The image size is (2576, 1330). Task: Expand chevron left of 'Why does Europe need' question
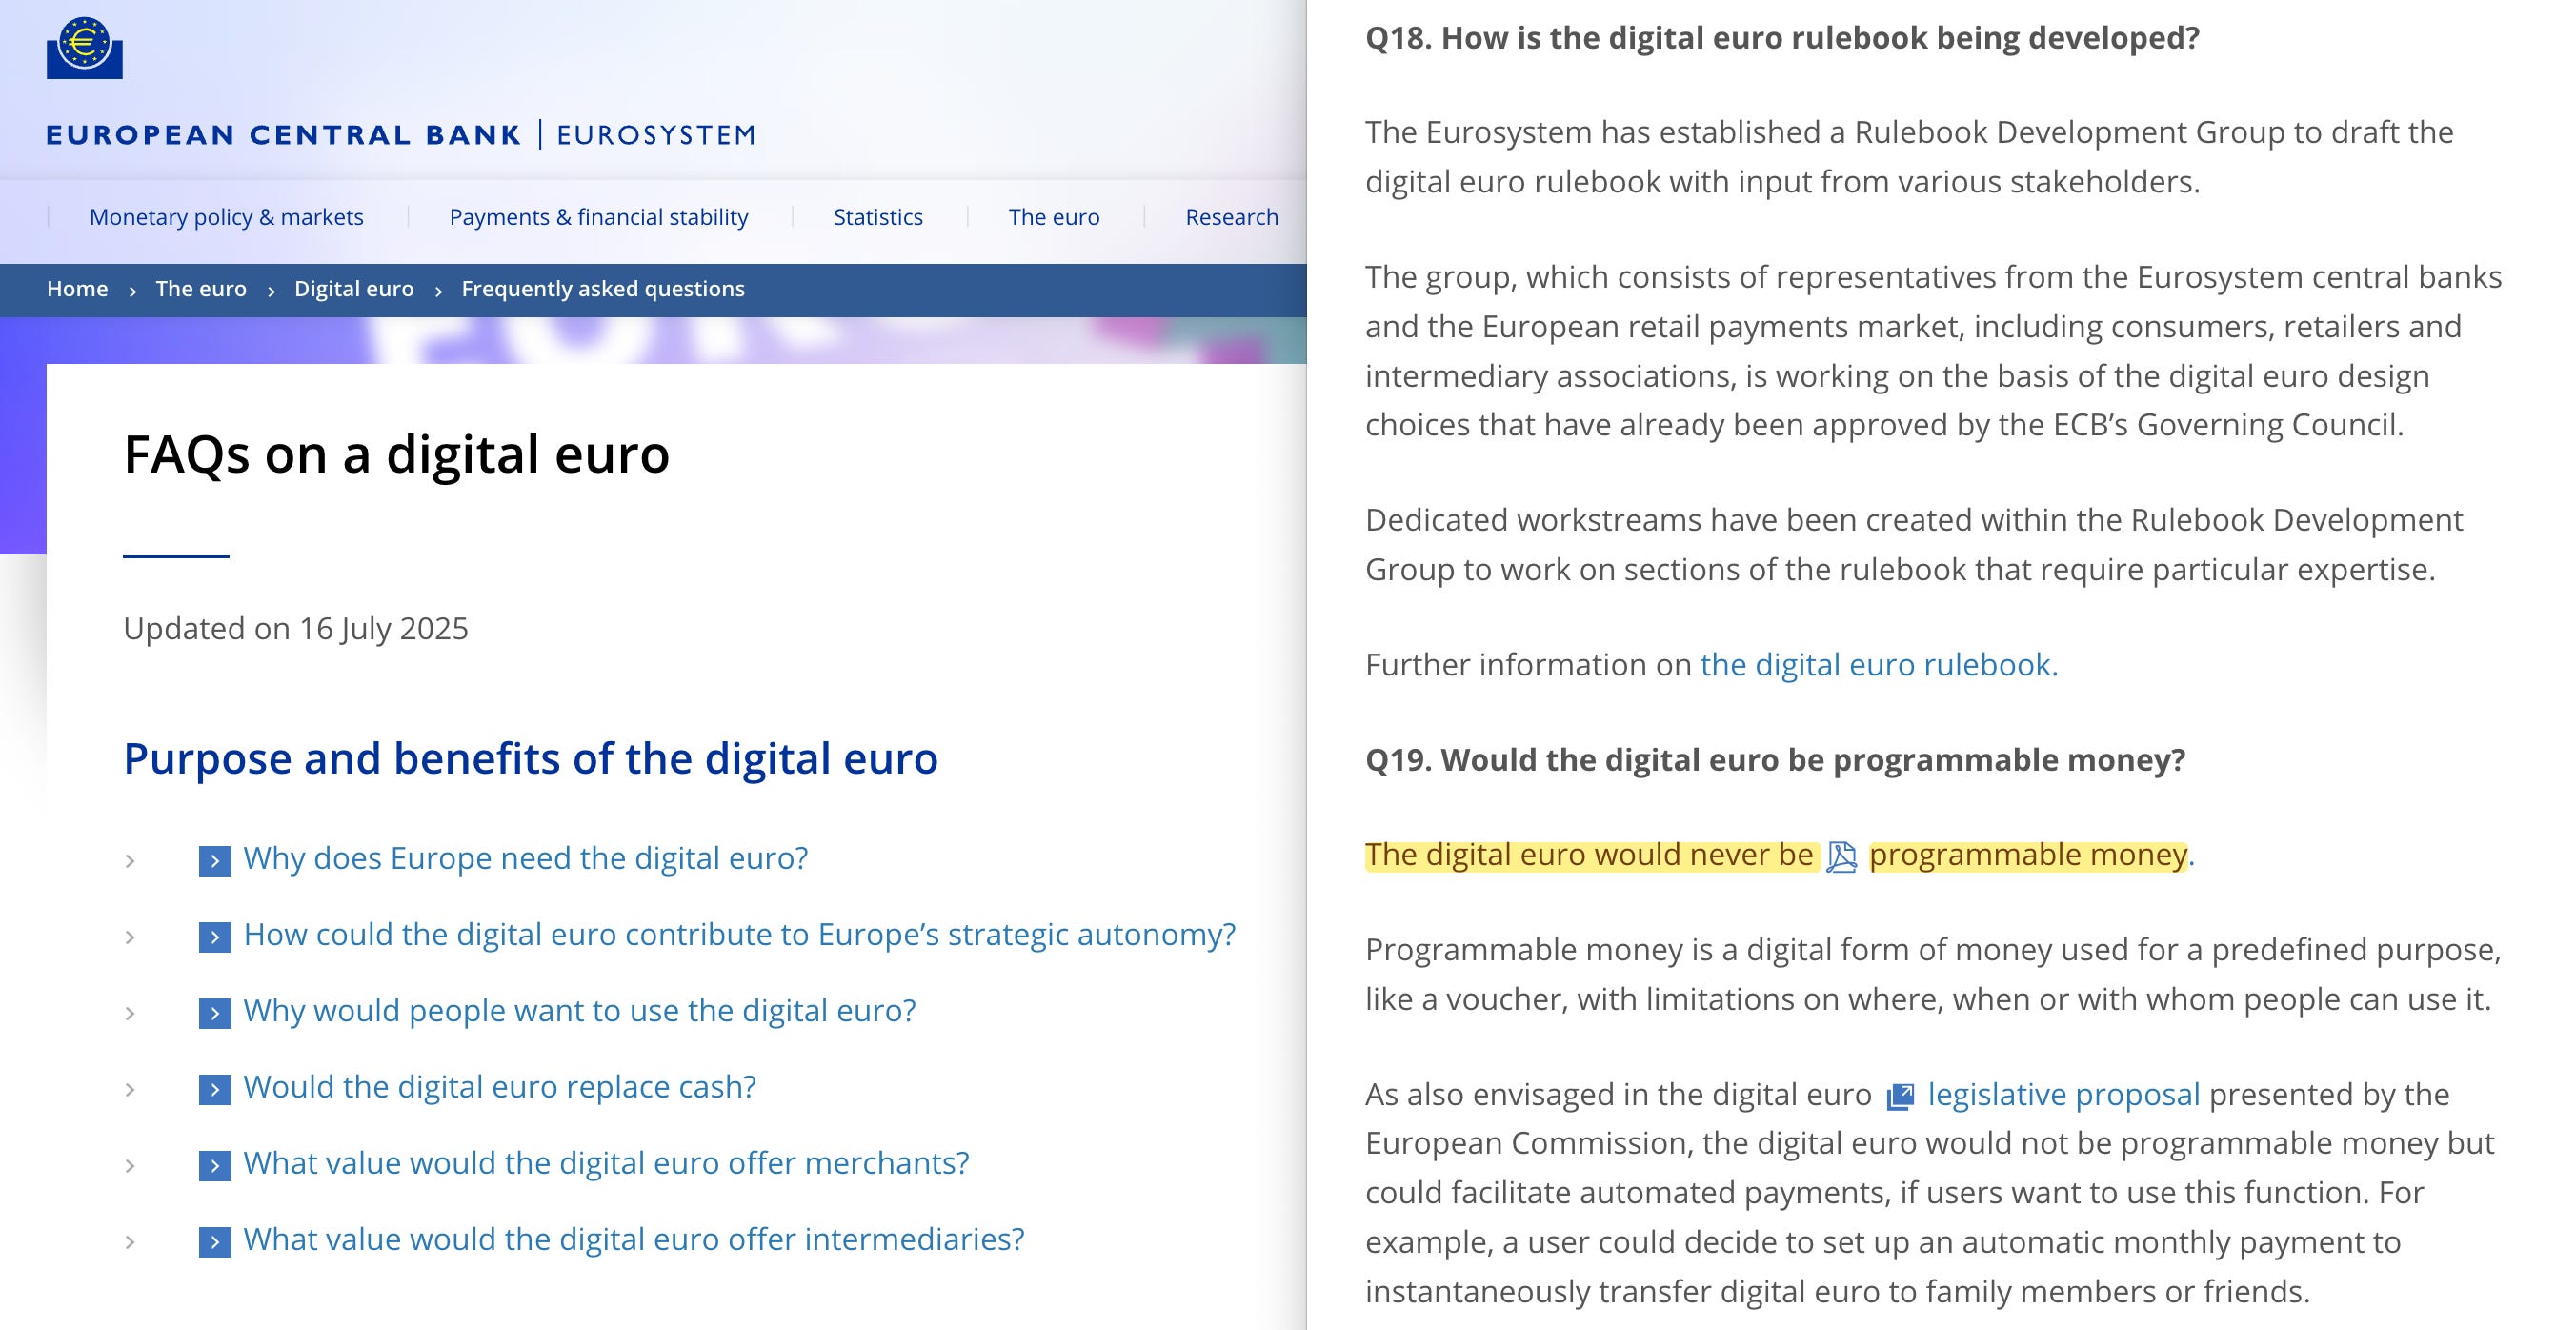coord(130,860)
